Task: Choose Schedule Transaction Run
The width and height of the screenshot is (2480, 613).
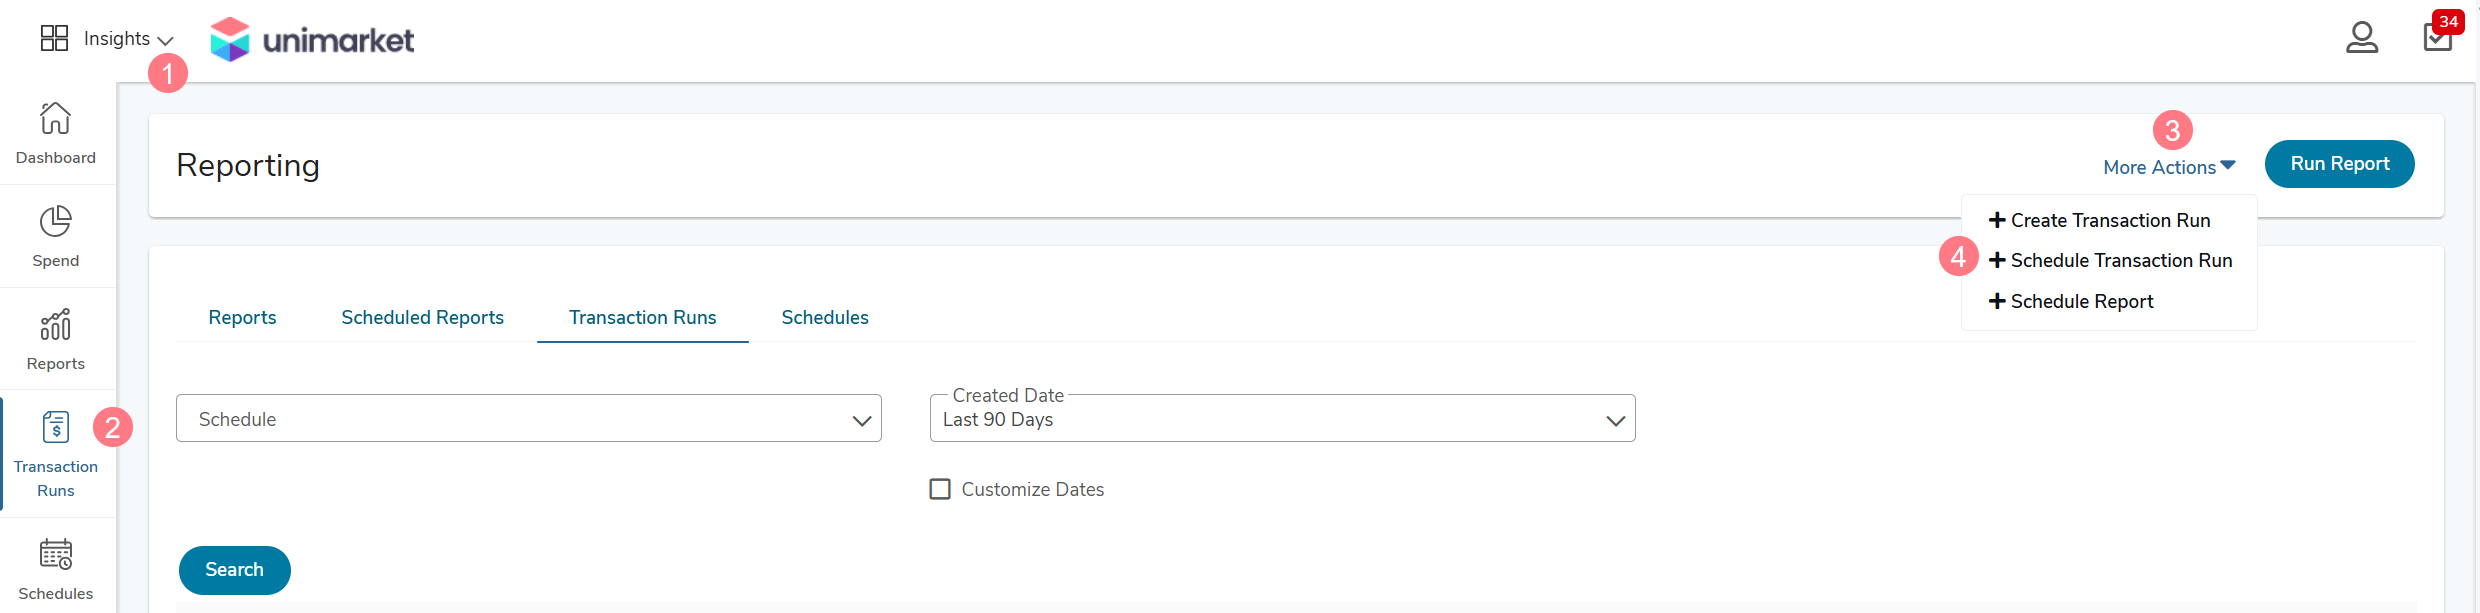Action: point(2111,260)
